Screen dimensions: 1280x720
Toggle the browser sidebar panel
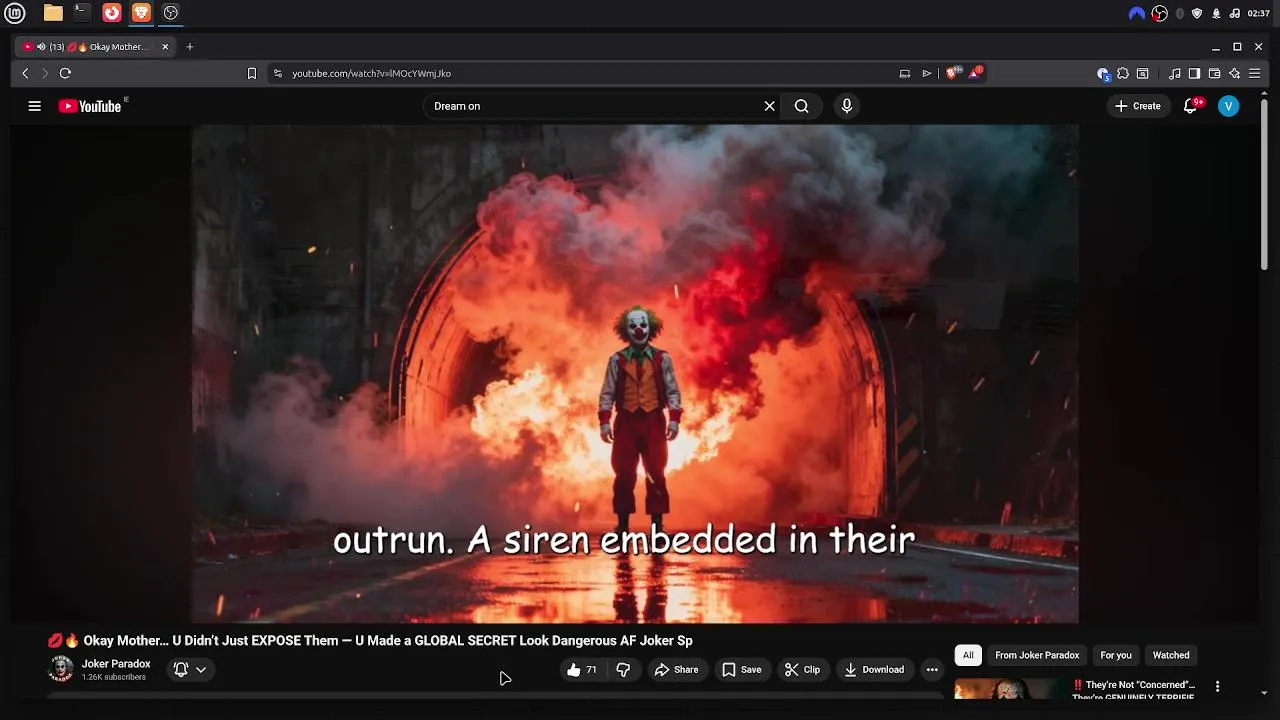[1194, 73]
